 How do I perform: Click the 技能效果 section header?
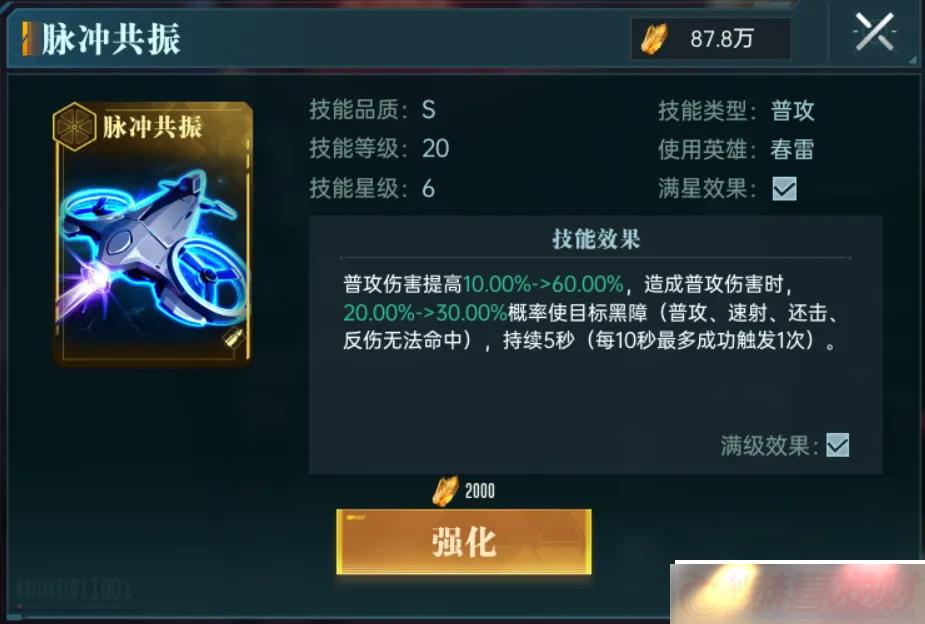coord(596,239)
